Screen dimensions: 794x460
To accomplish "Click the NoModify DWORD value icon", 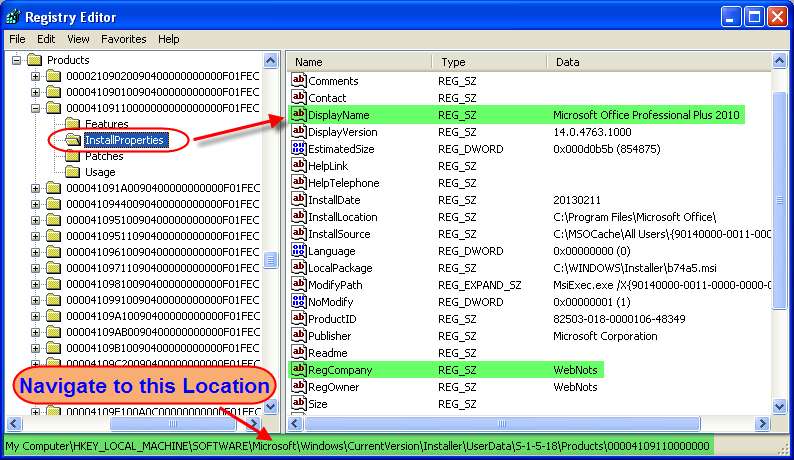I will 298,302.
